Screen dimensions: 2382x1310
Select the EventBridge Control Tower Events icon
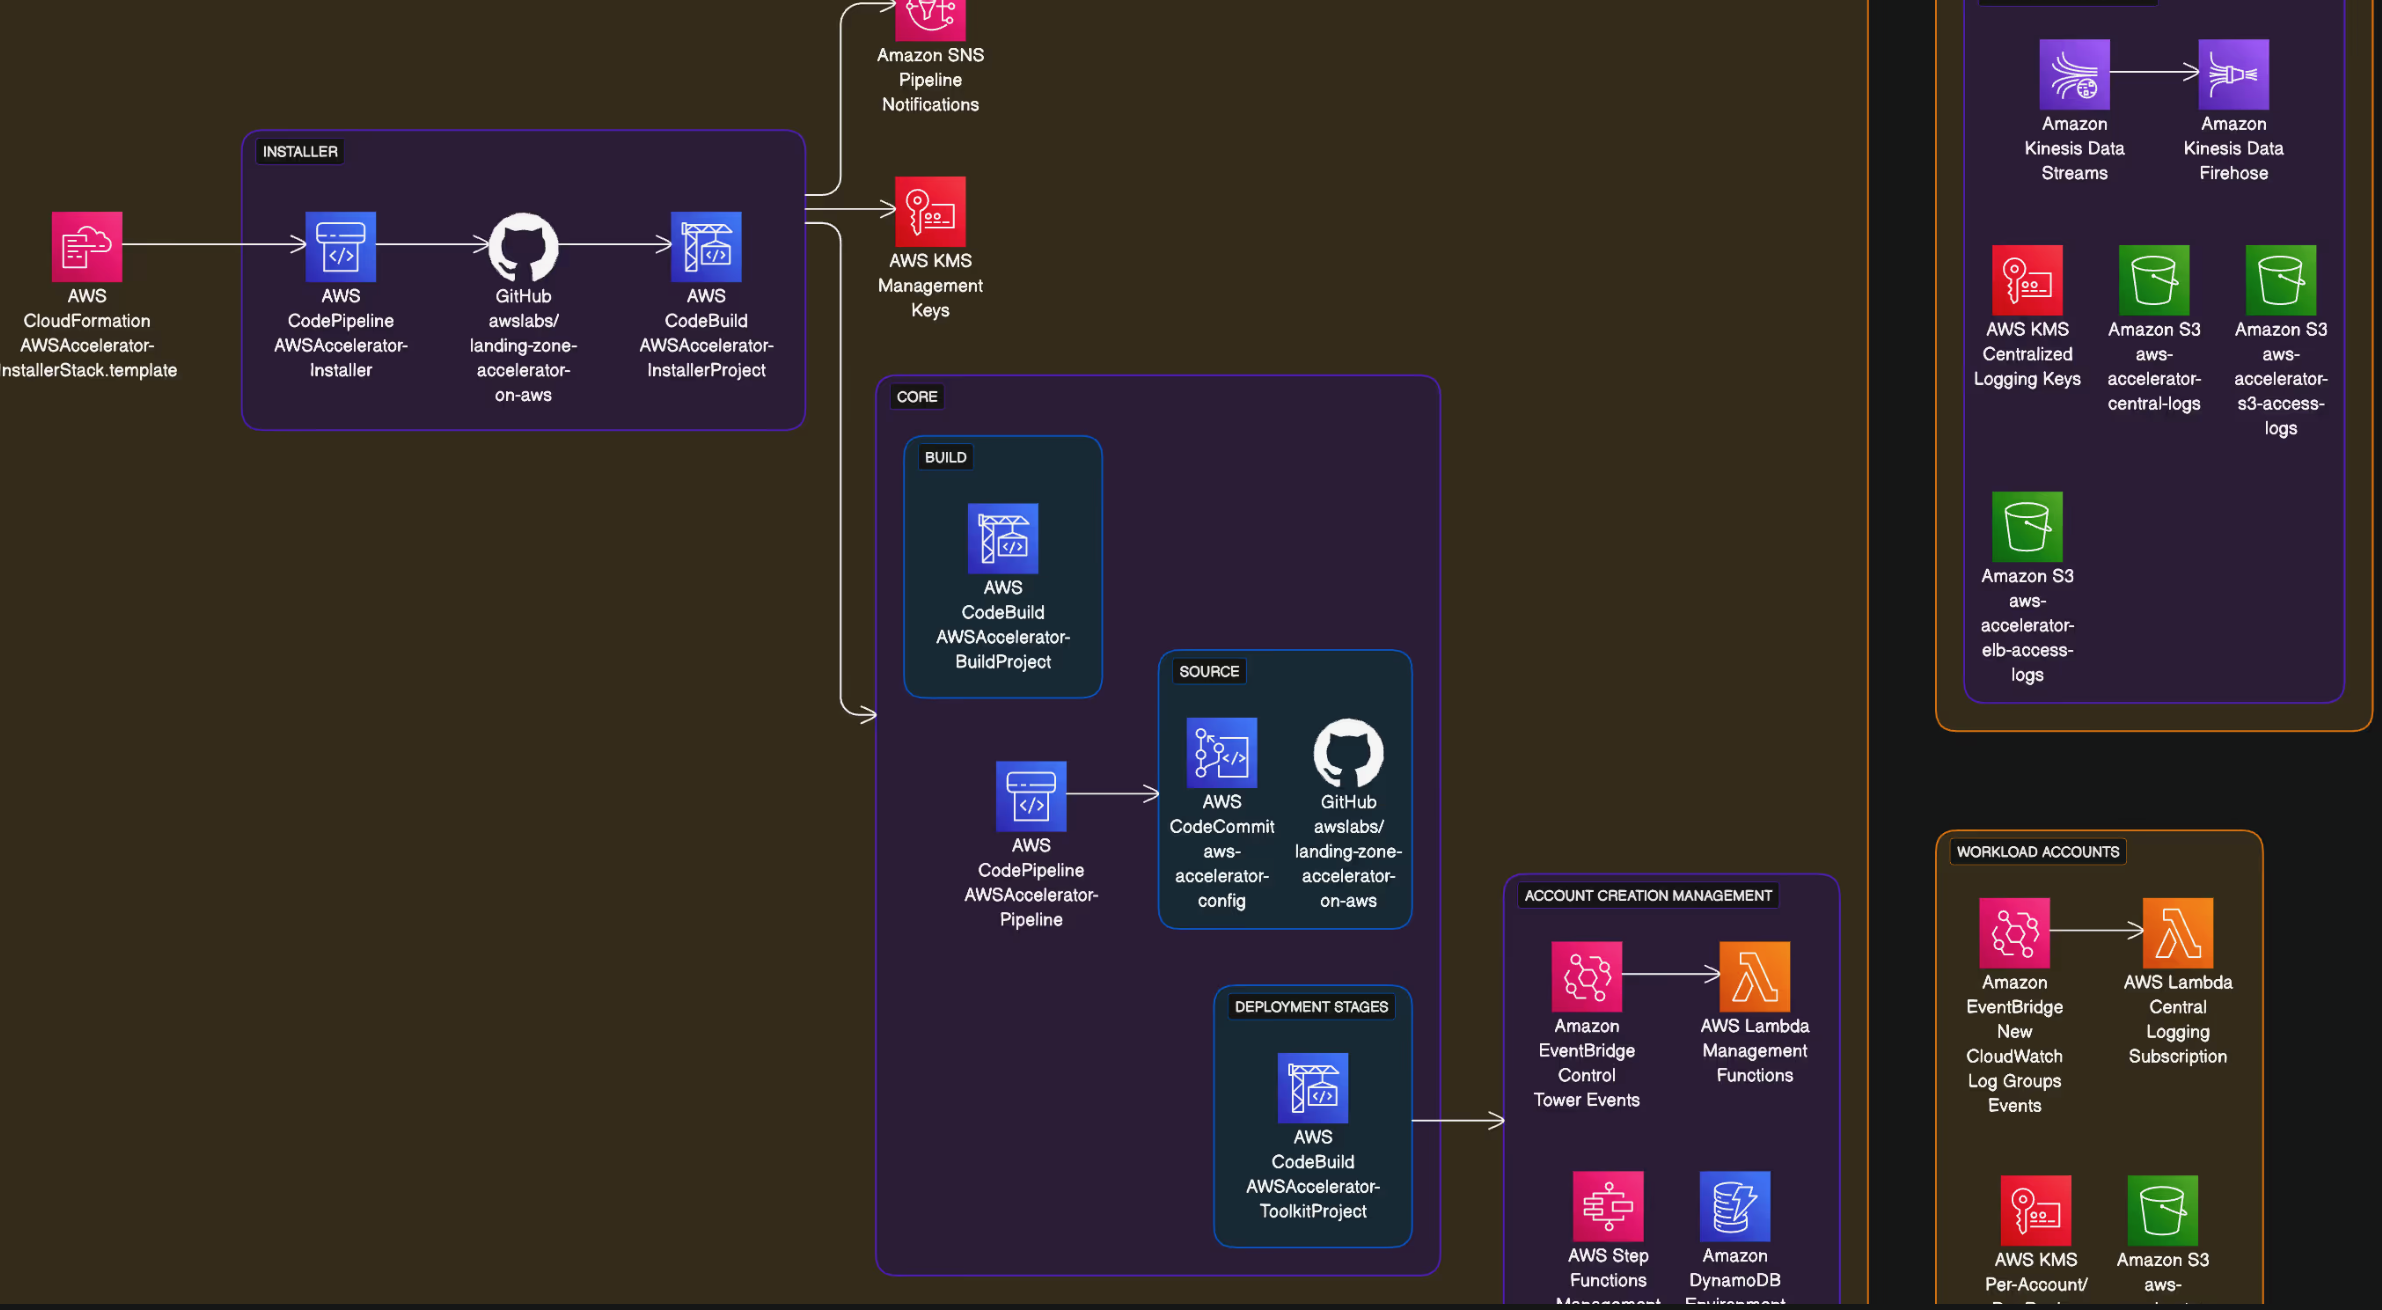pyautogui.click(x=1587, y=976)
